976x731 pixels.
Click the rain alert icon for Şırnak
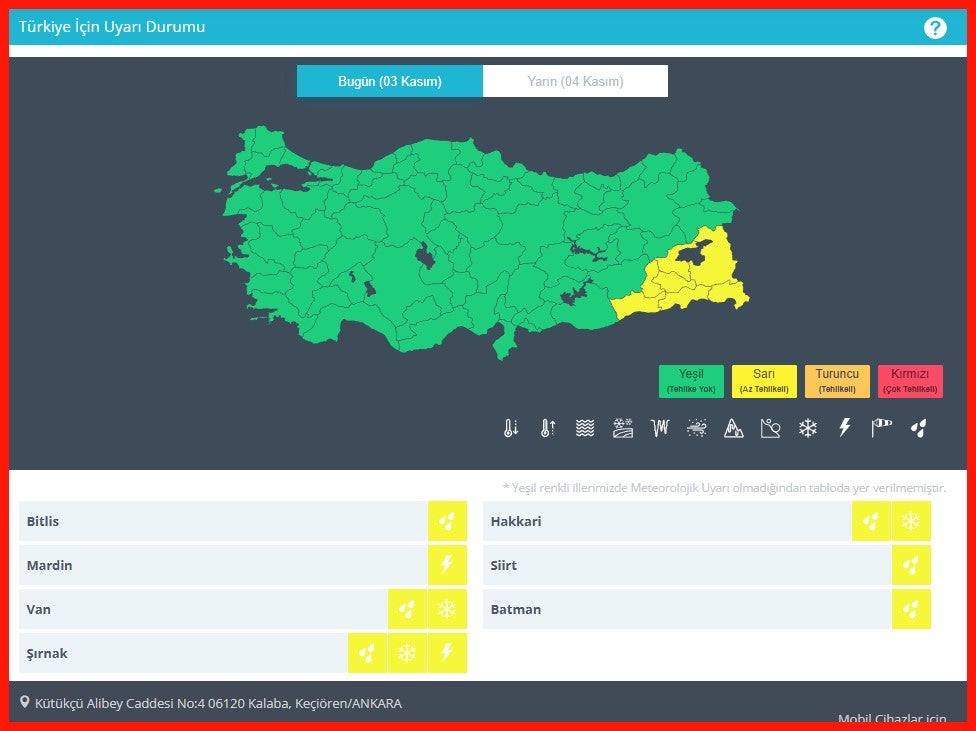[x=367, y=653]
